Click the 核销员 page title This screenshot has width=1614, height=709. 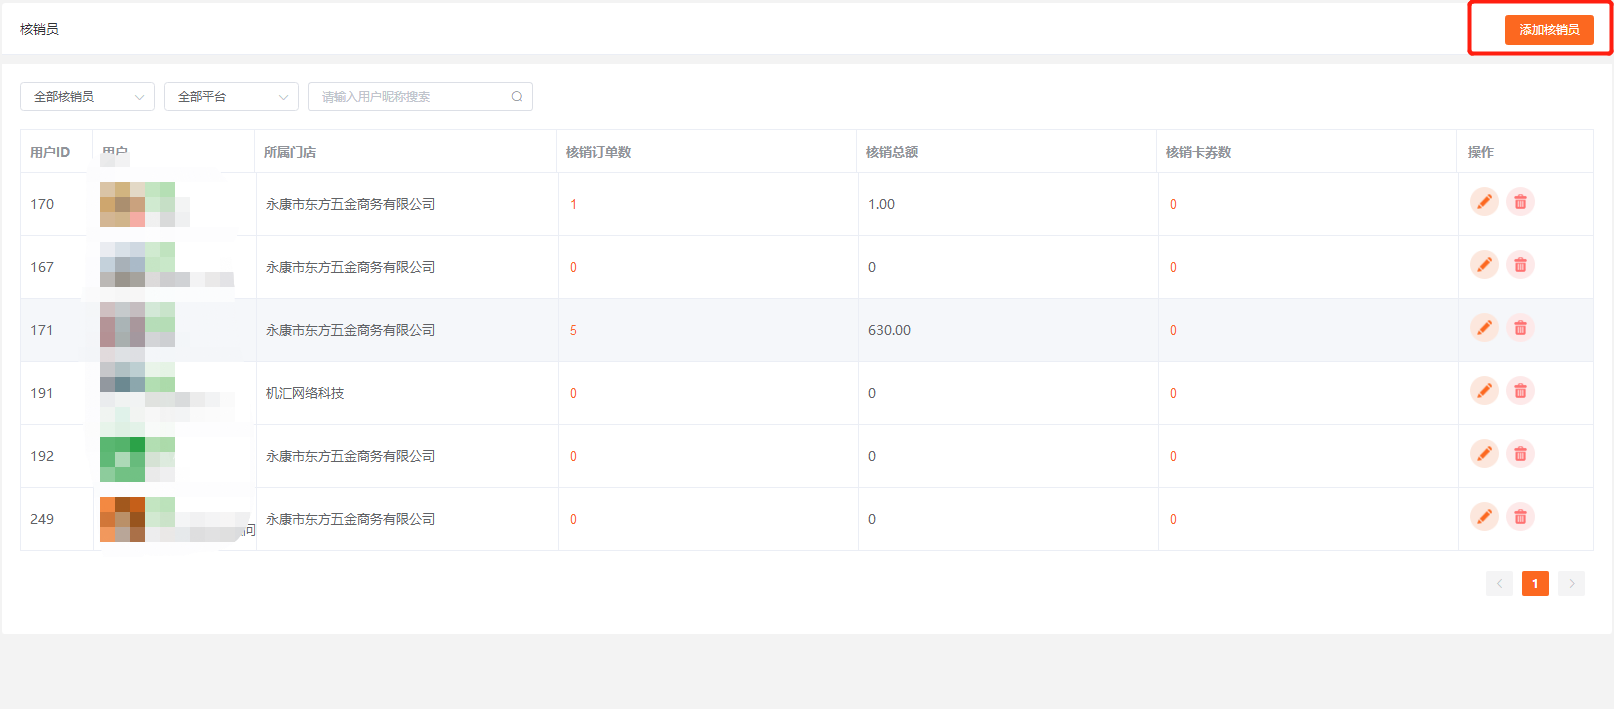tap(39, 30)
